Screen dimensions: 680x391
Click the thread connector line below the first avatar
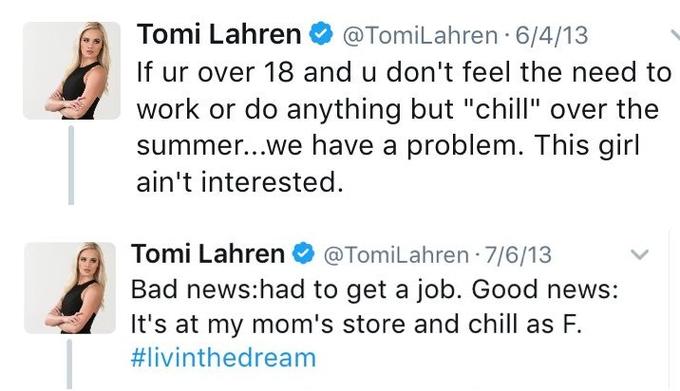click(71, 165)
